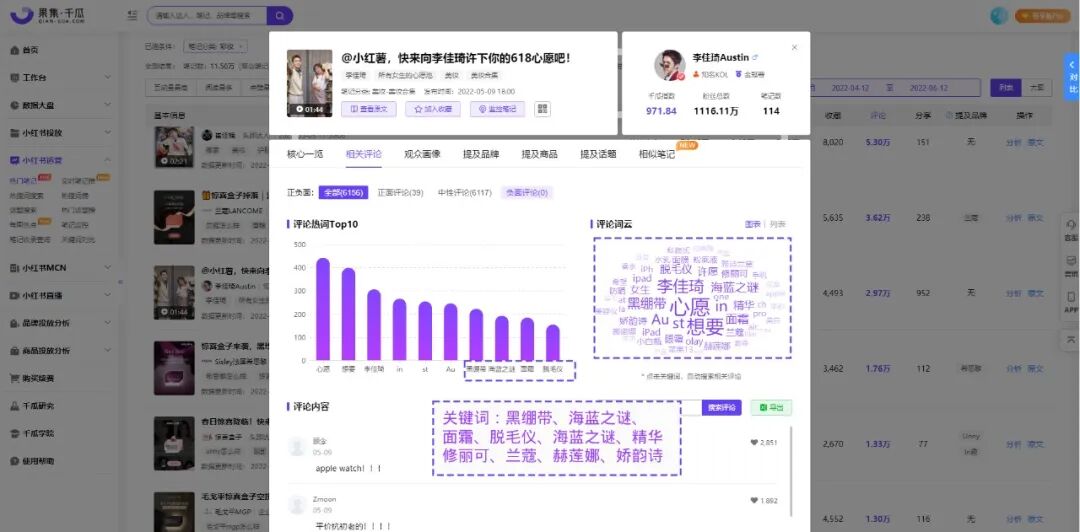Screen dimensions: 1080x532
Task: Expand the 商品投放分析 sidebar section
Action: tap(61, 350)
